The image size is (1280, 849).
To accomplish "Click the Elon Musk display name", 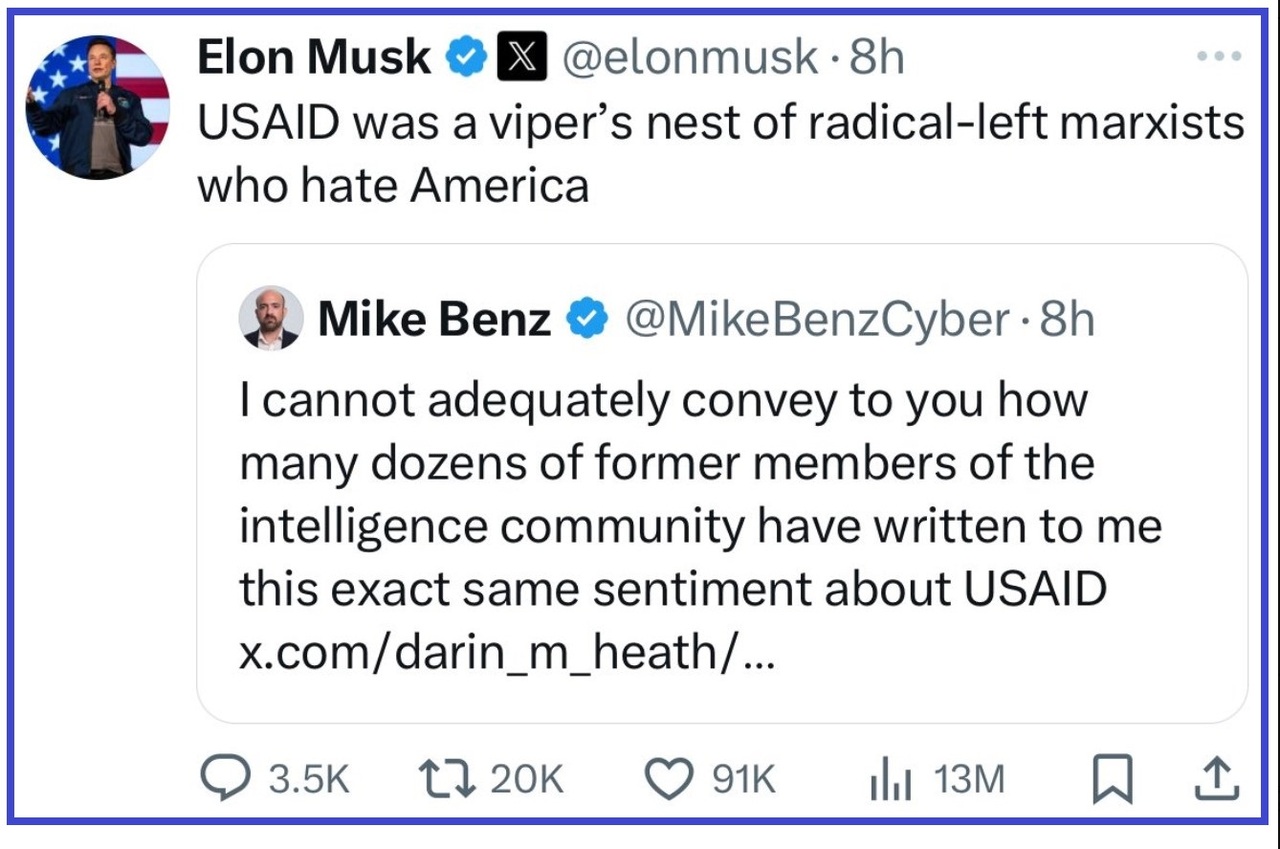I will pos(314,58).
